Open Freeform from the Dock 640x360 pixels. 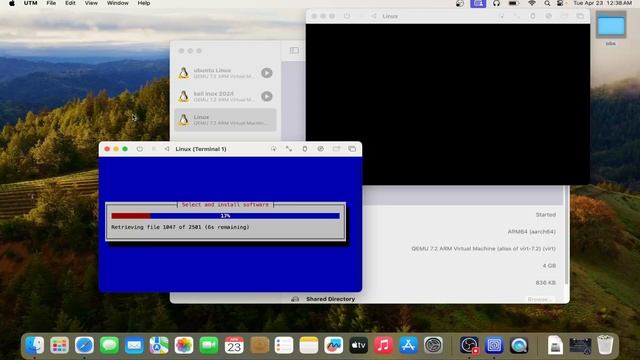coord(333,345)
